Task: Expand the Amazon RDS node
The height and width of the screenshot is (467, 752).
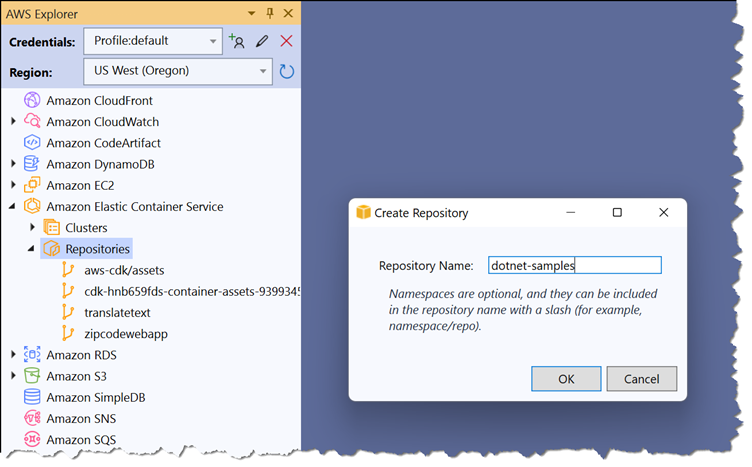Action: [13, 354]
